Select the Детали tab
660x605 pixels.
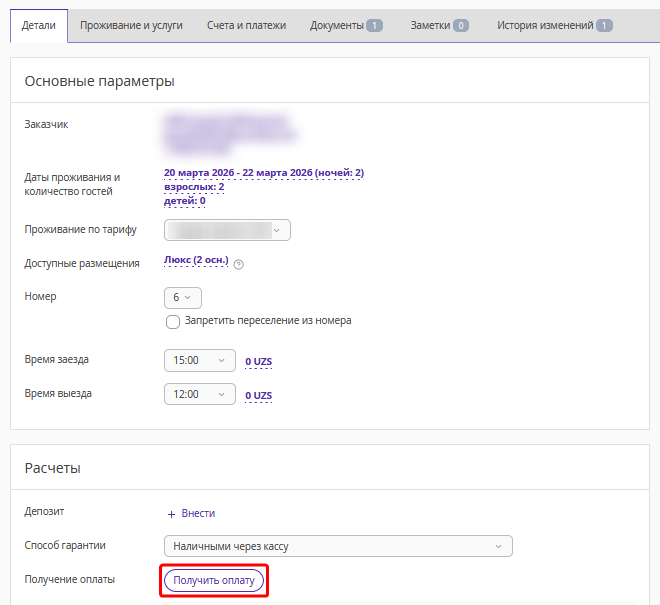click(39, 25)
